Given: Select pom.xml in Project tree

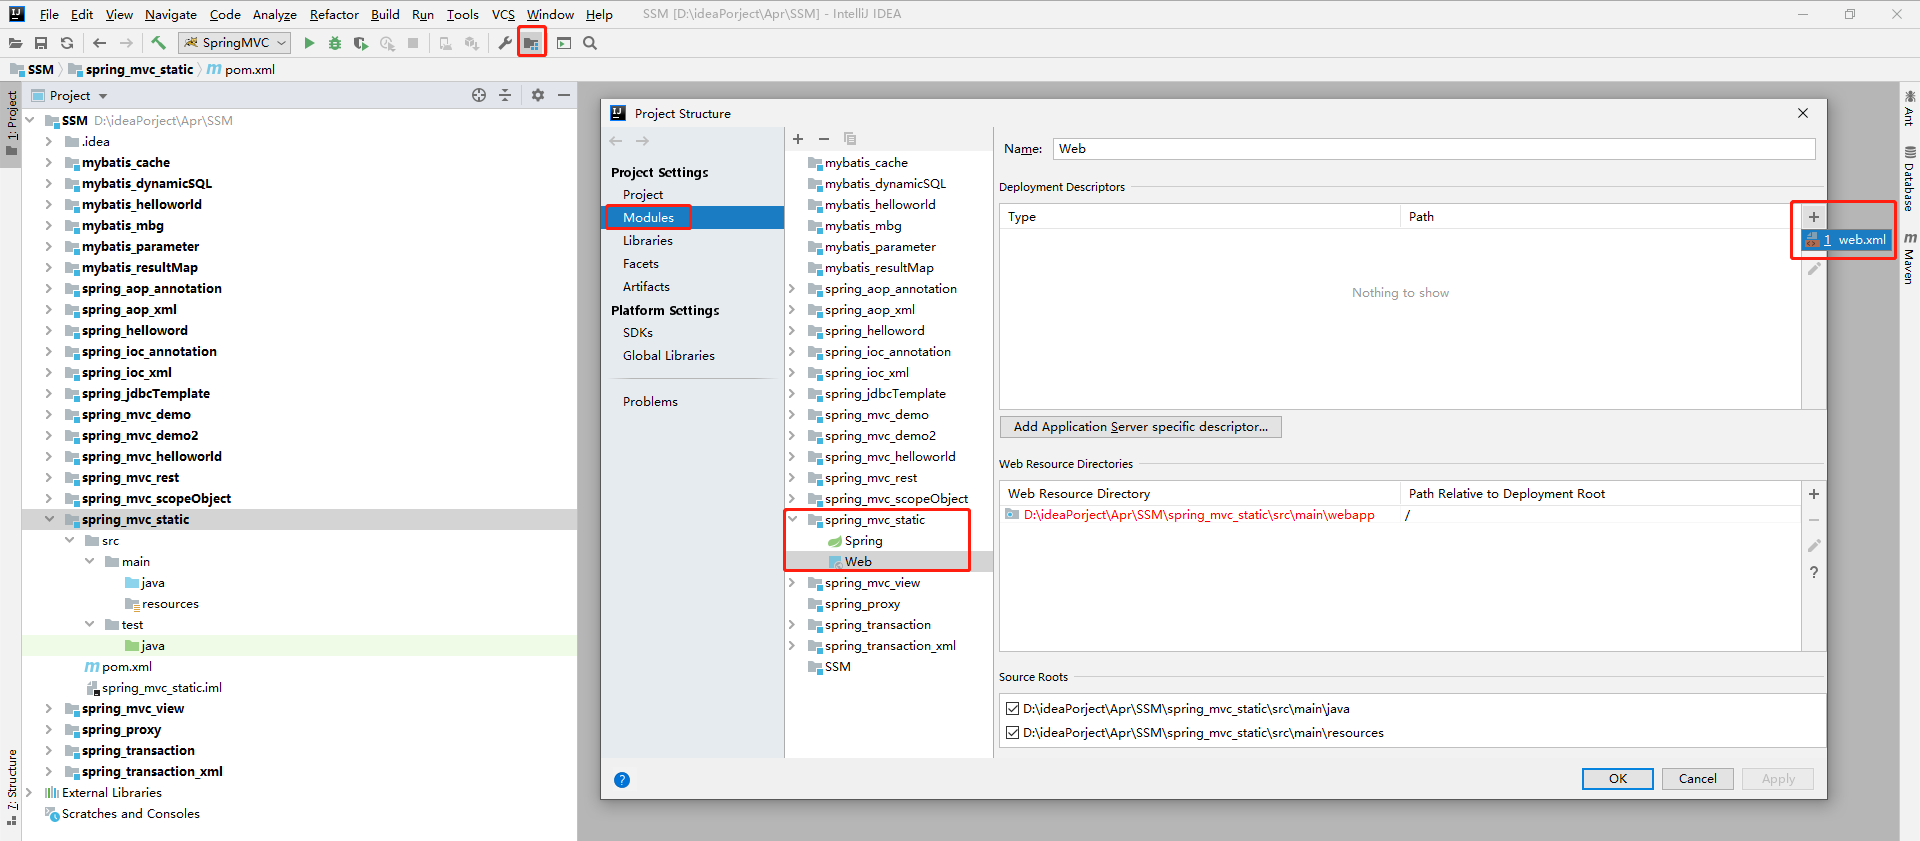Looking at the screenshot, I should click(x=127, y=667).
